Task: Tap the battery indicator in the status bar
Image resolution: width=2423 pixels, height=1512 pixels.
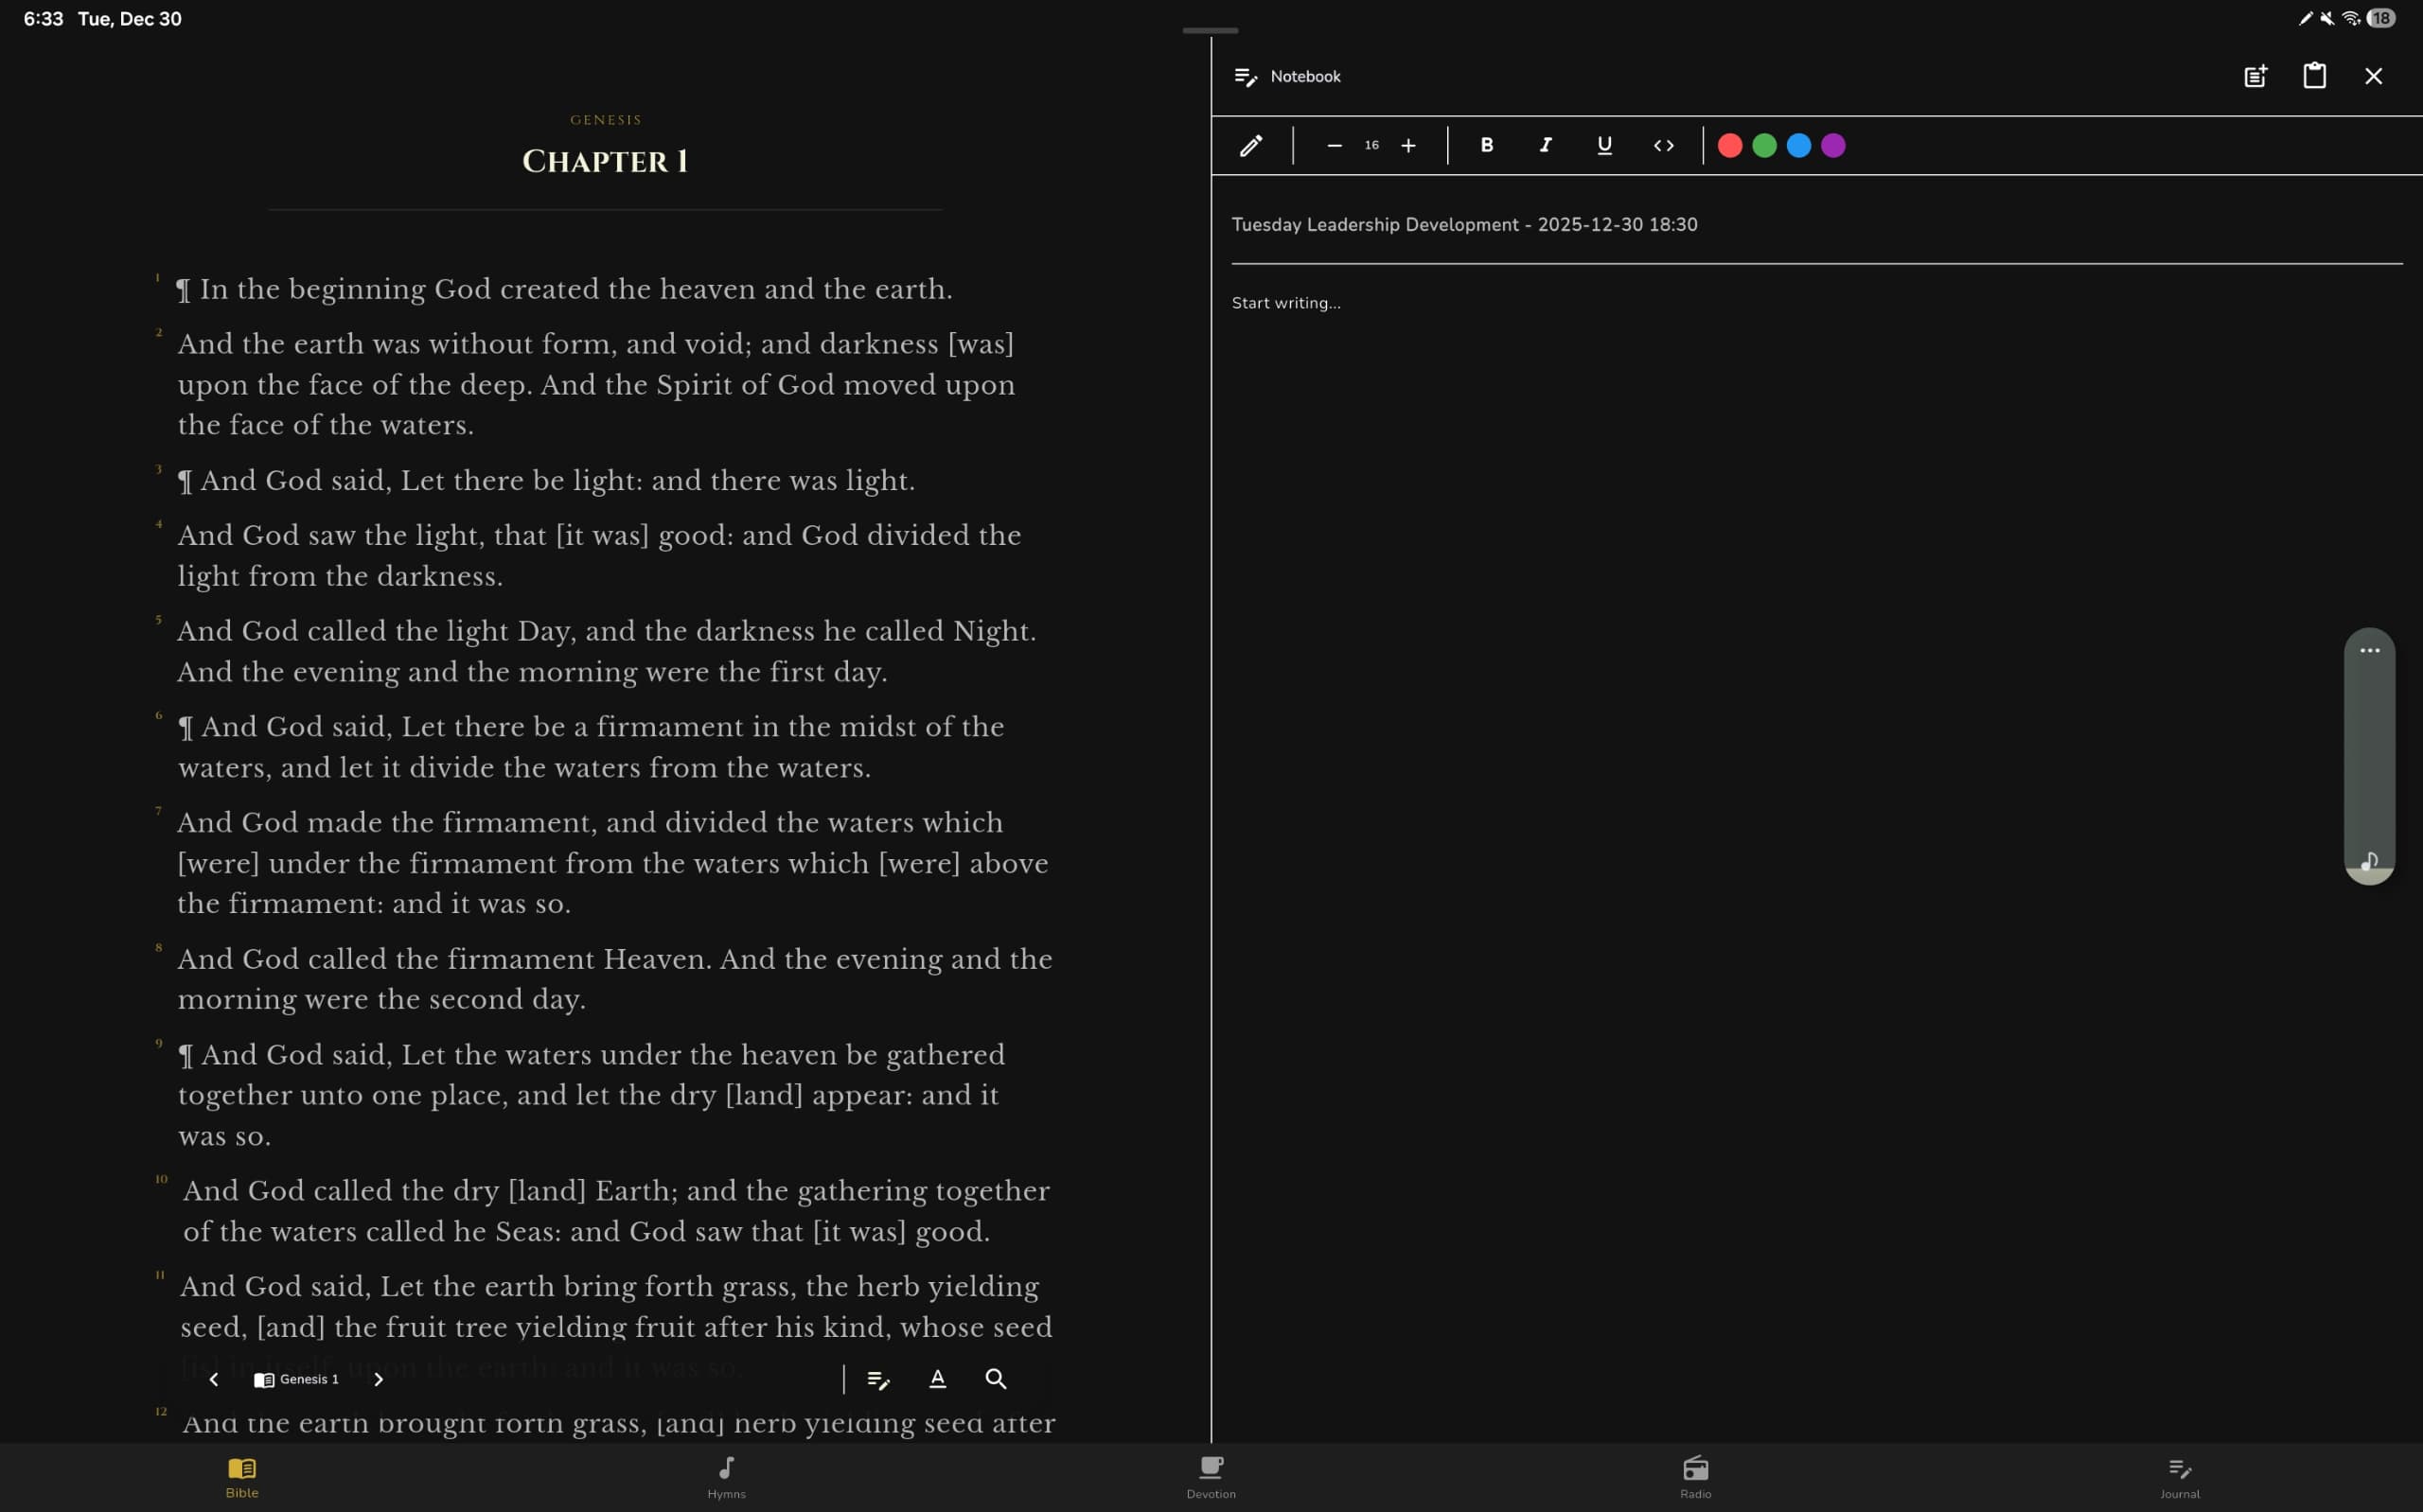Action: pos(2381,18)
